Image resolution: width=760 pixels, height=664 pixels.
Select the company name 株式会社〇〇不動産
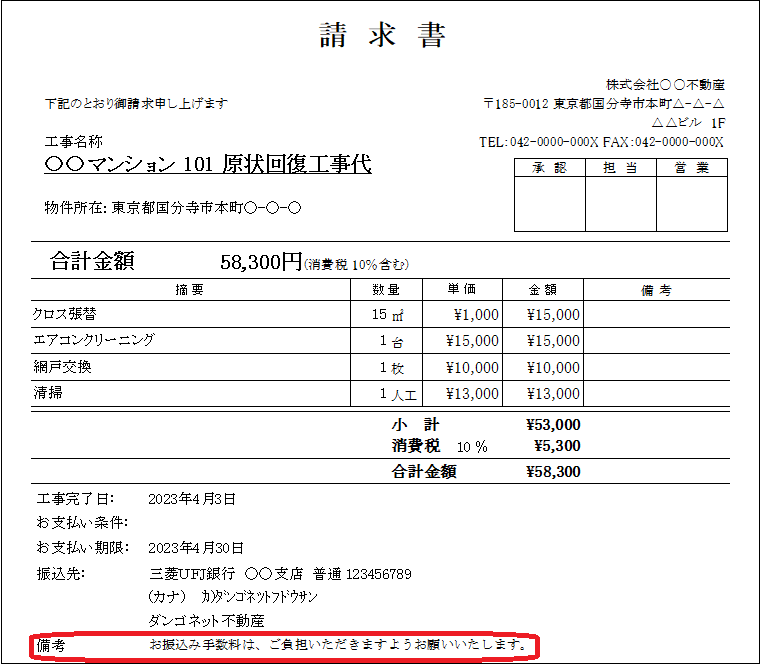665,84
